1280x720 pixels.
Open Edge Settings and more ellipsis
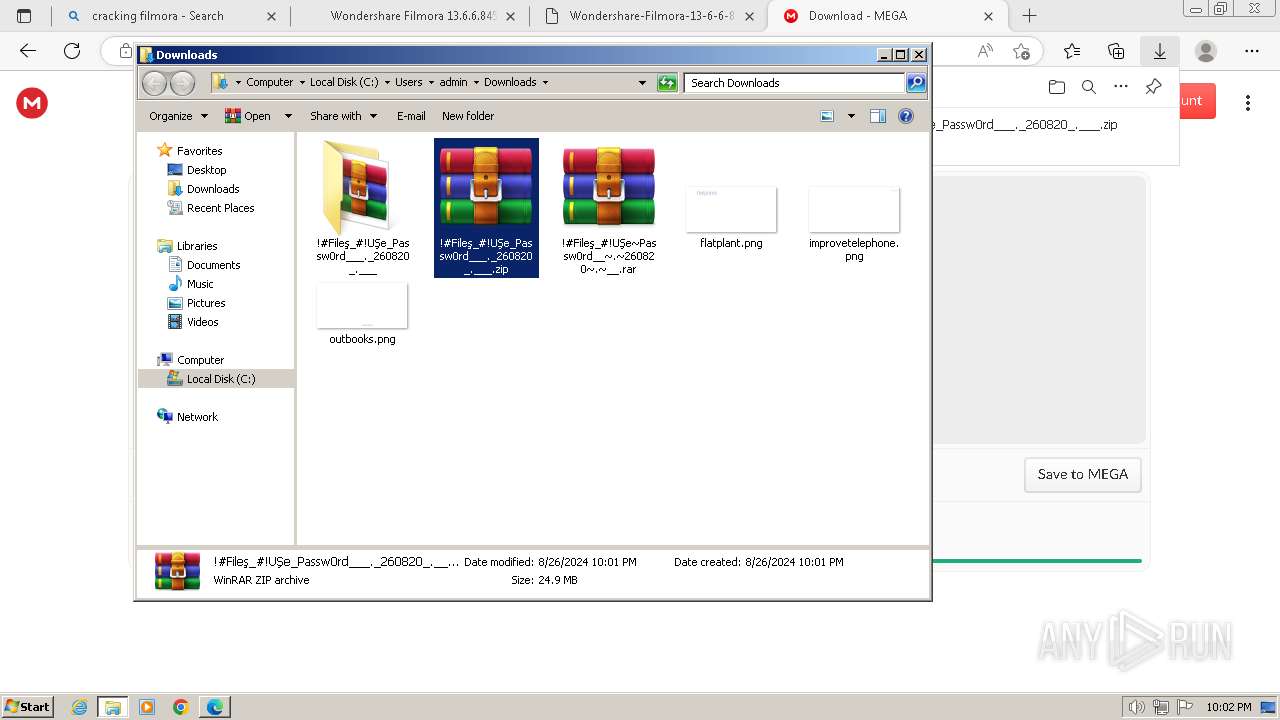coord(1252,51)
